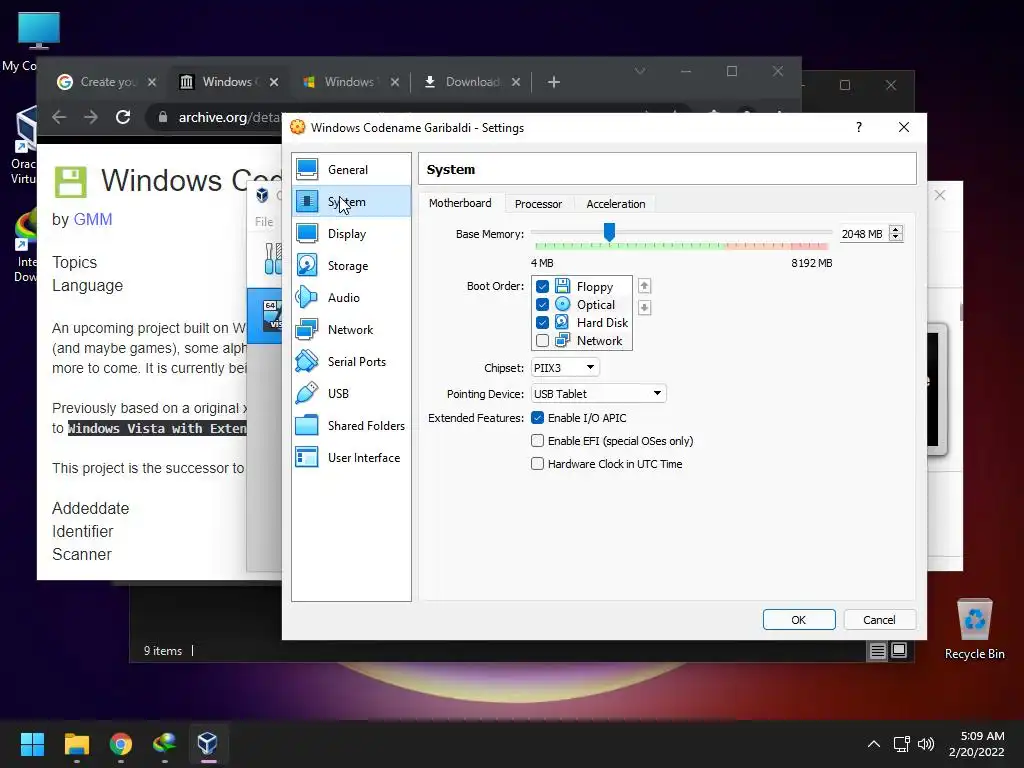Select Hard Disk row in boot order list
This screenshot has width=1024, height=768.
(x=583, y=323)
